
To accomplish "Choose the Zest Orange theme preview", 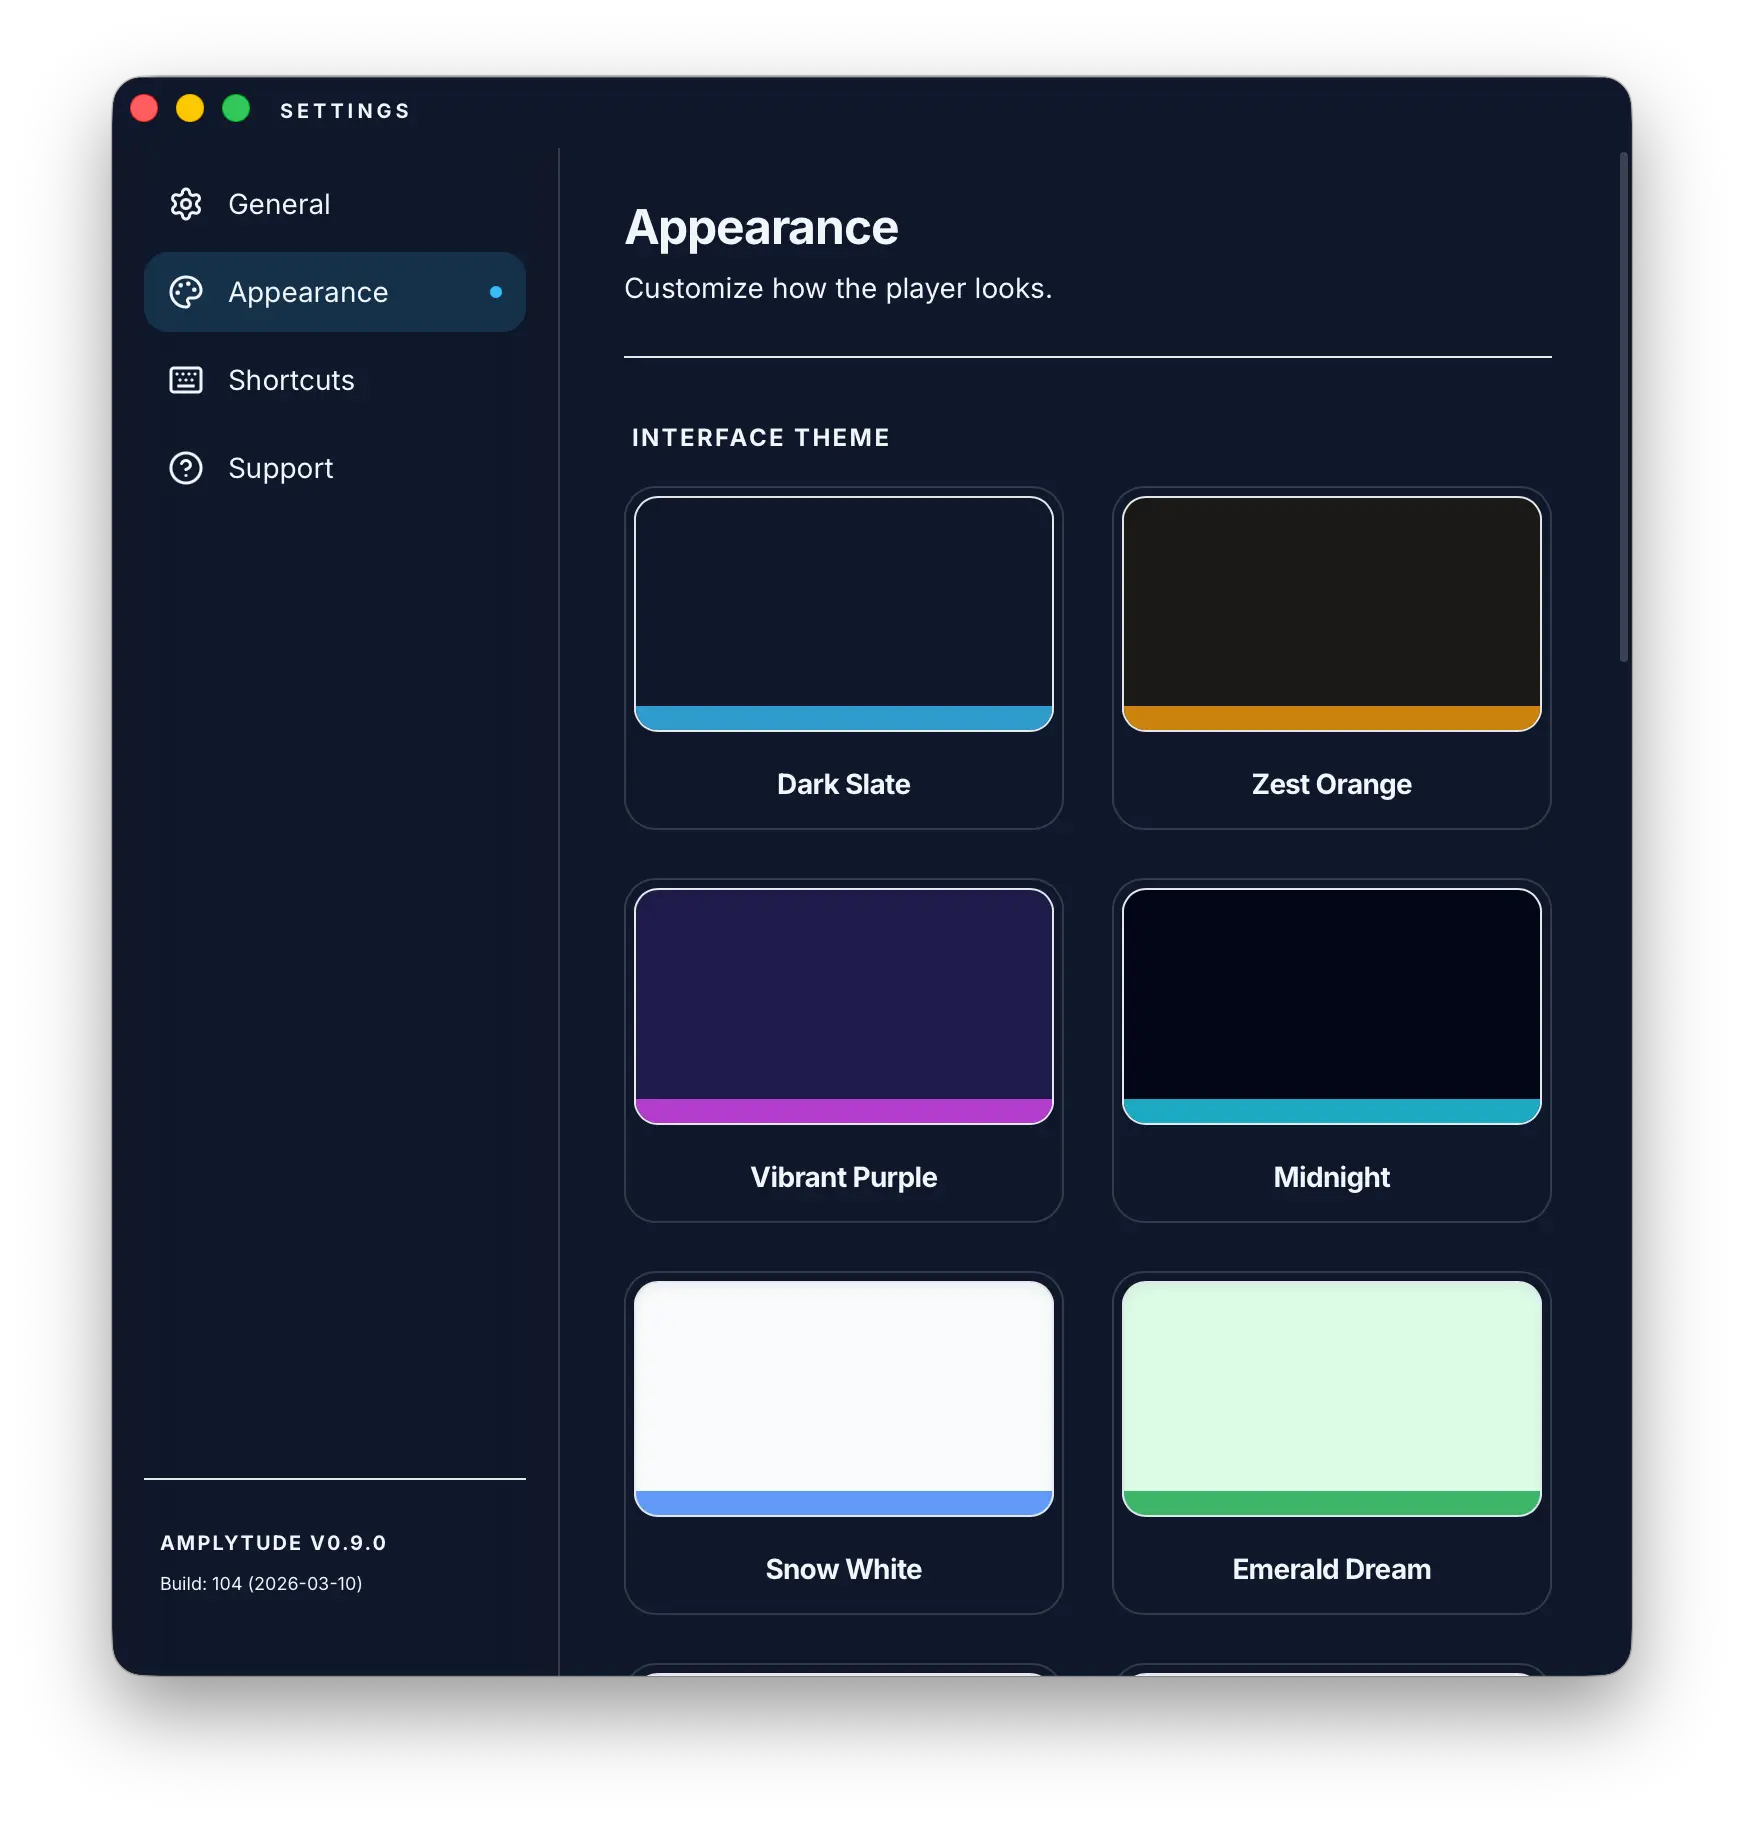I will click(x=1330, y=612).
